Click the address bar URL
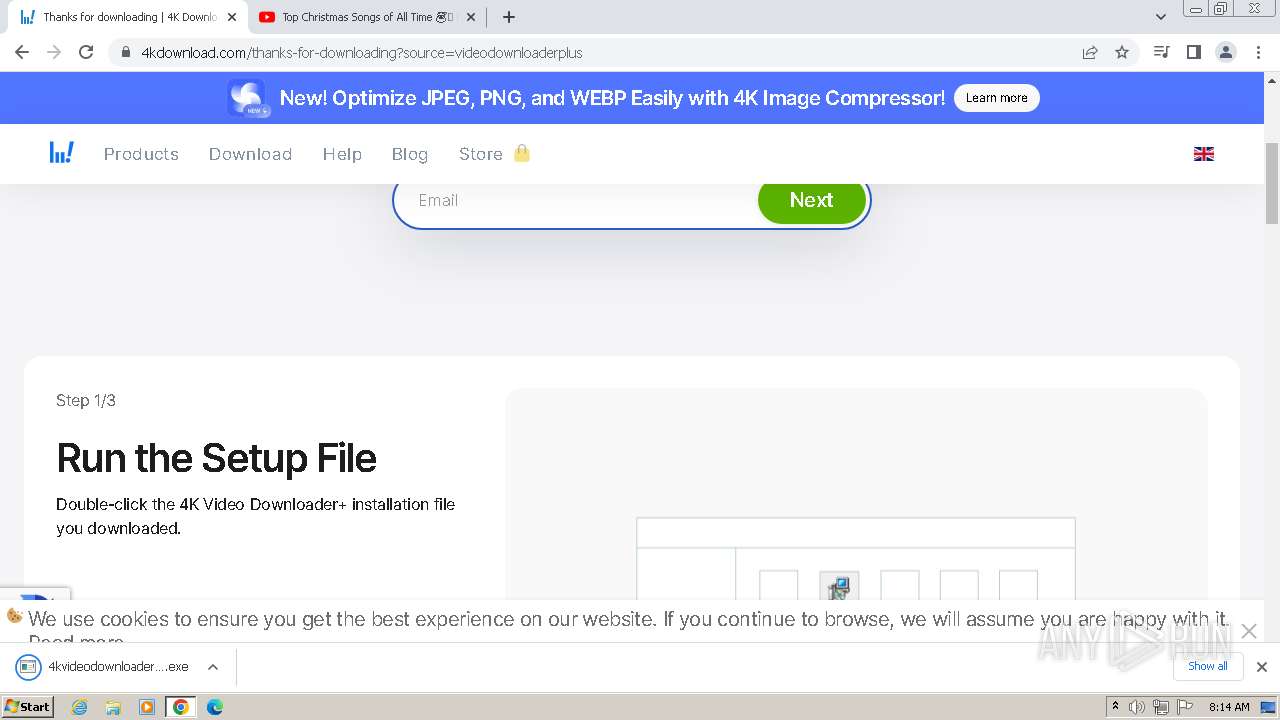 click(361, 52)
